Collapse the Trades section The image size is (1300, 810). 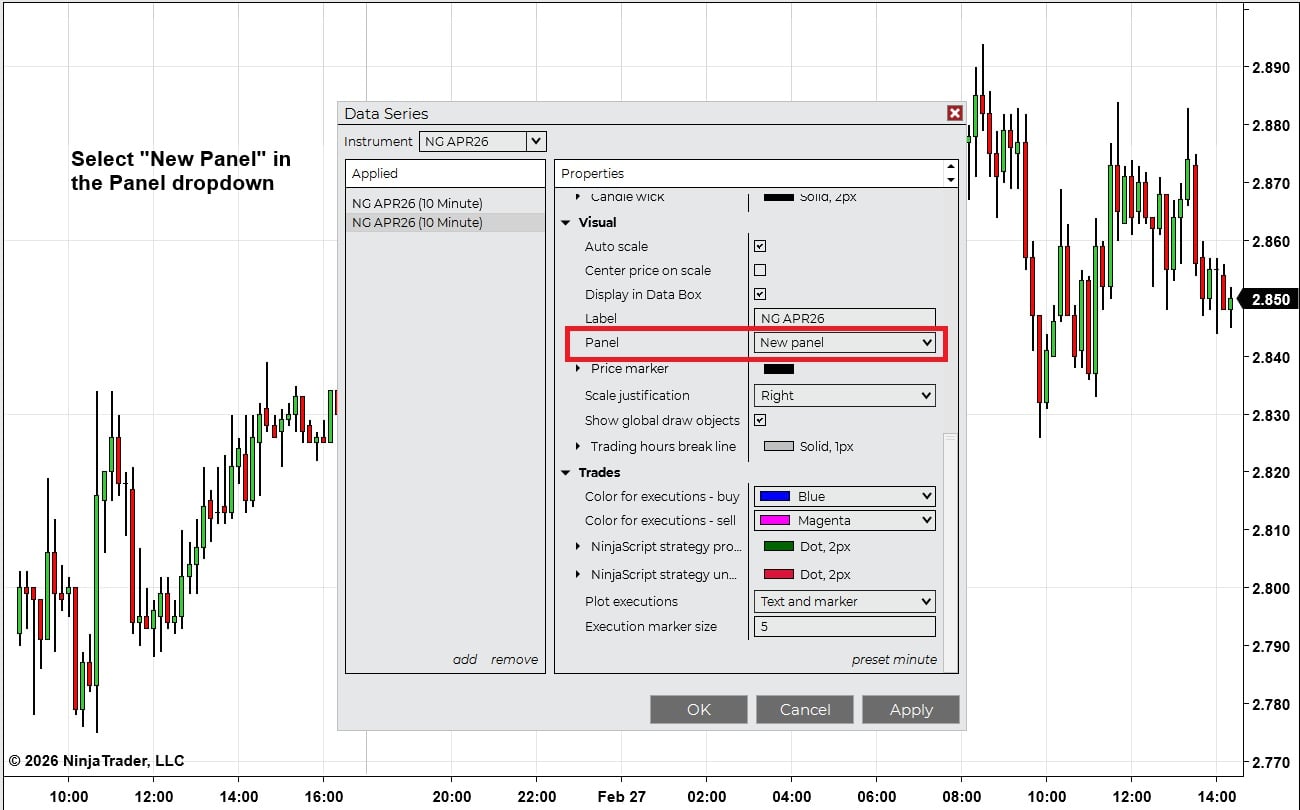click(567, 472)
